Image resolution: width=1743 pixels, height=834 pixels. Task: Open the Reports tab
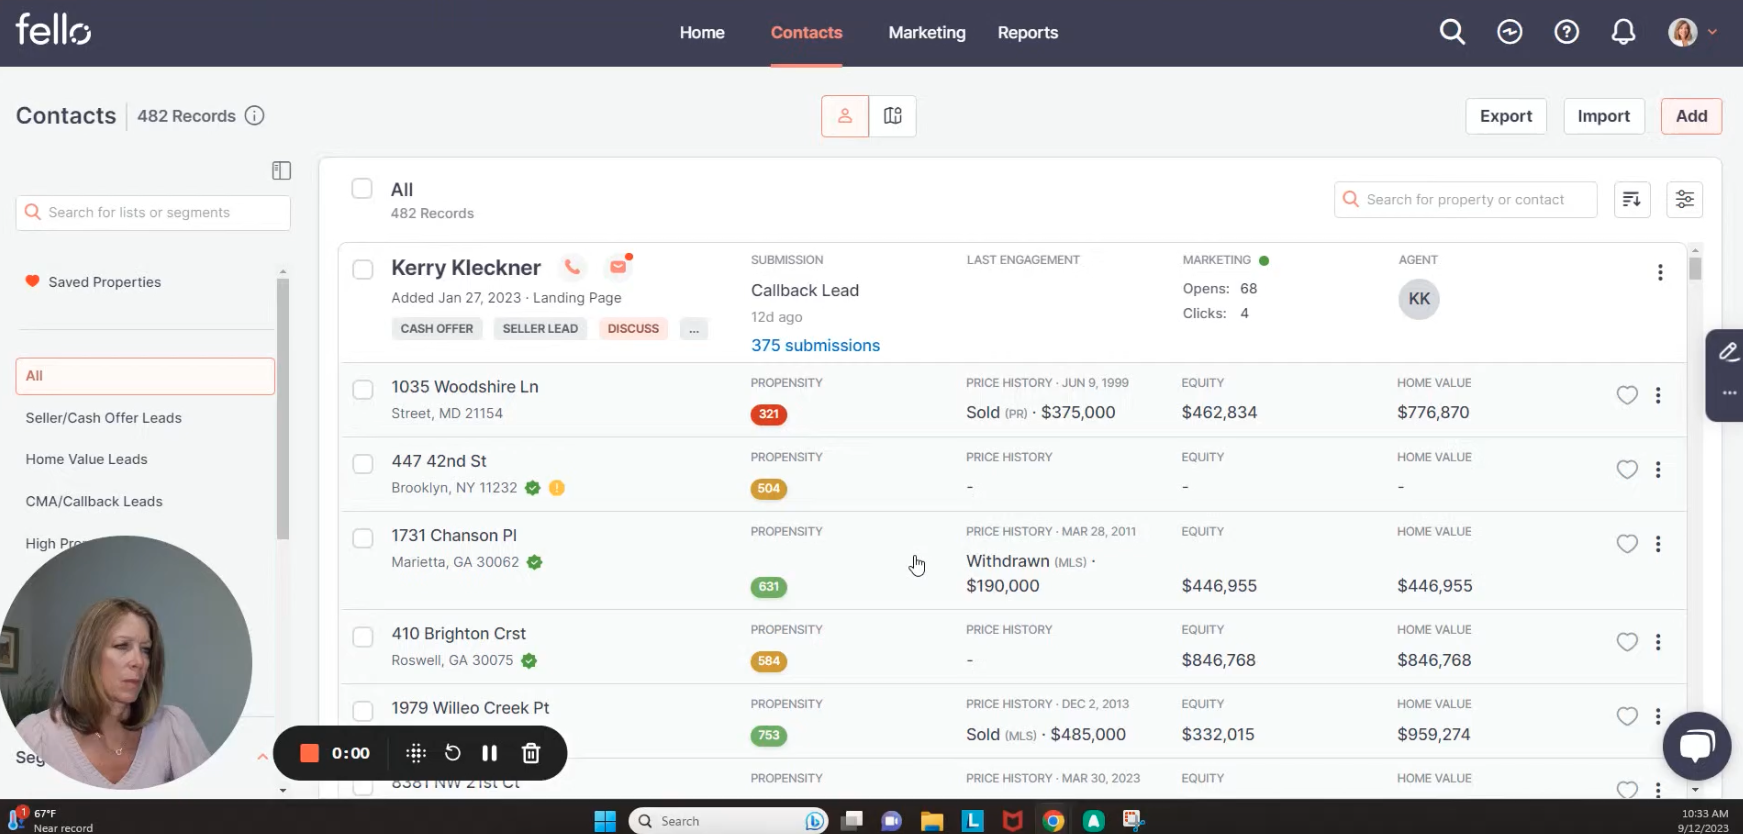click(1028, 33)
